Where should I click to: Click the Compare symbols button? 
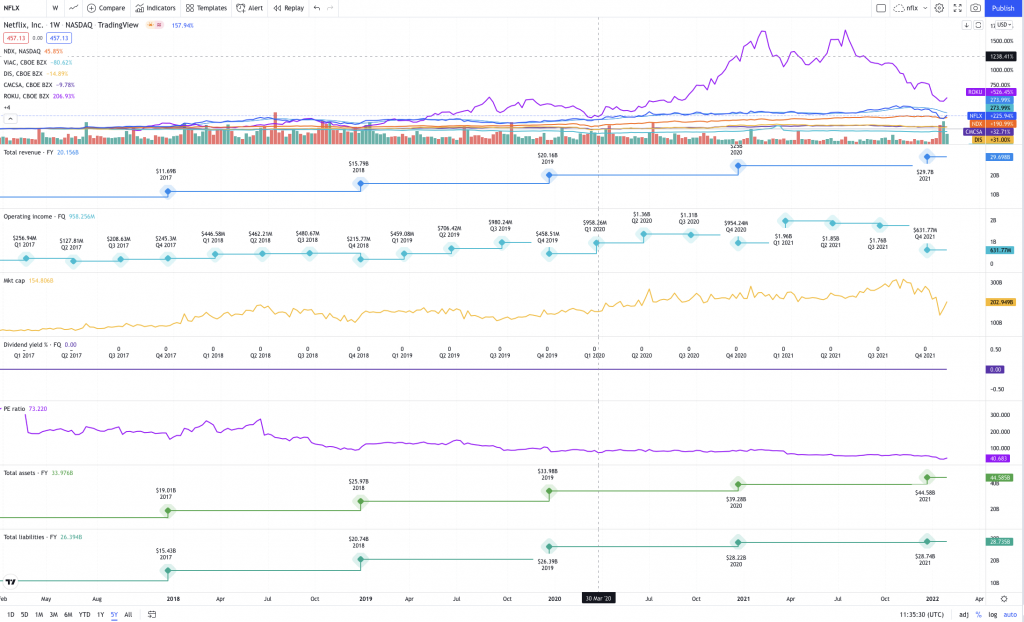coord(106,8)
